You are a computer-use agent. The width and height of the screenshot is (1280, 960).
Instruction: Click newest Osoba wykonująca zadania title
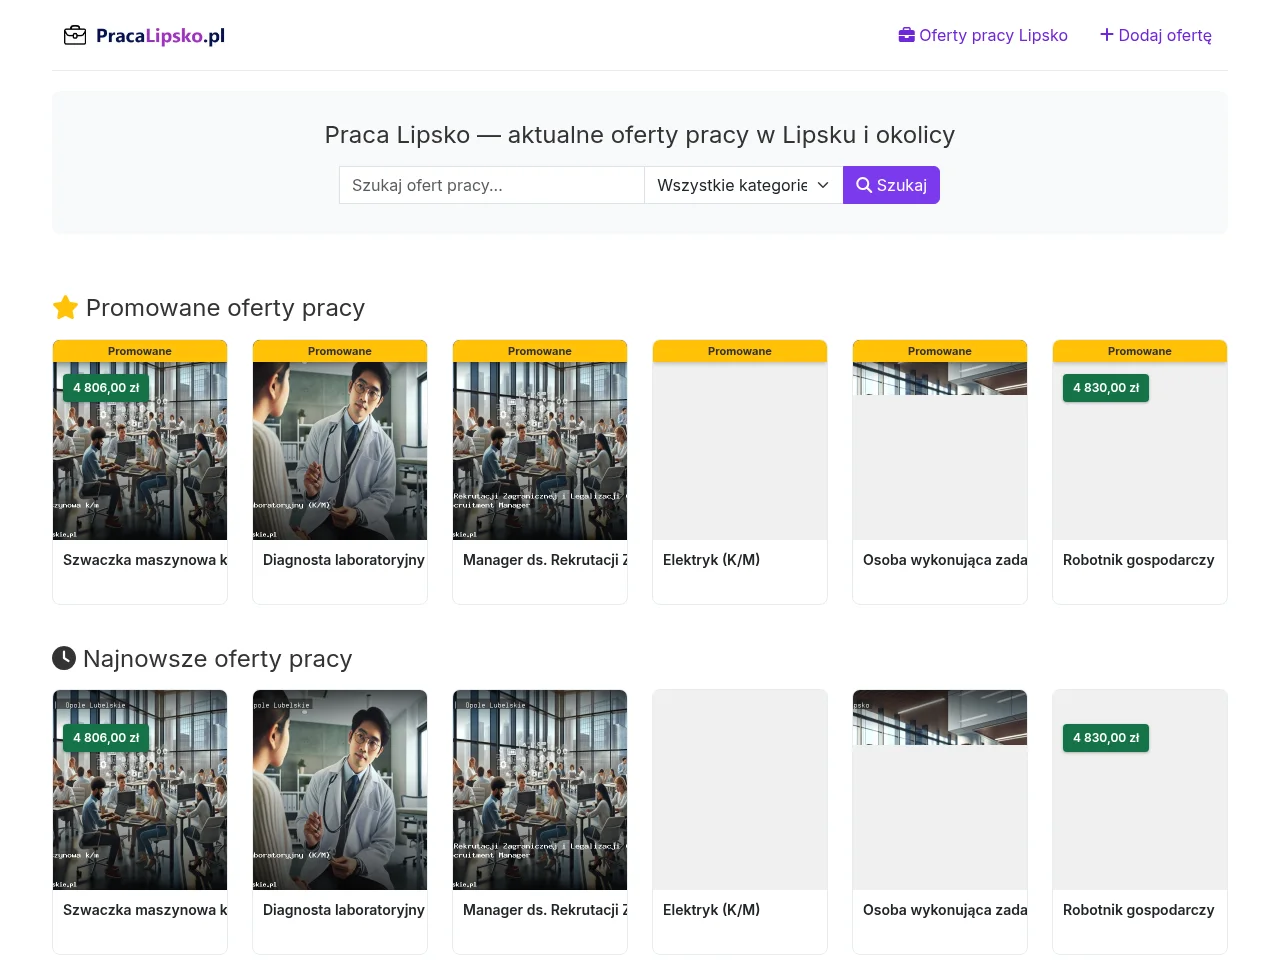point(945,910)
